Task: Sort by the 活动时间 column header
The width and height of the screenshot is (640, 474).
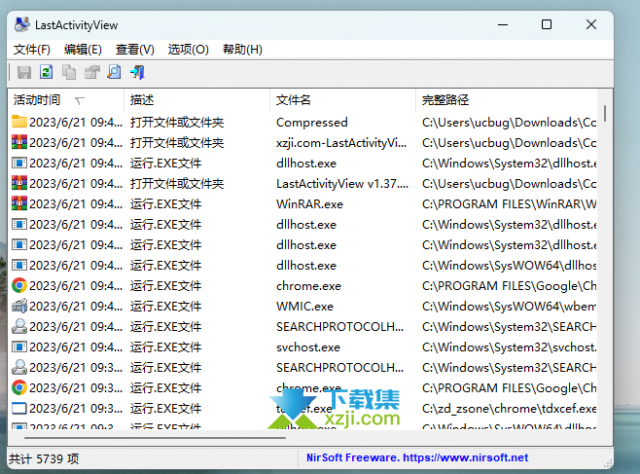Action: pyautogui.click(x=66, y=100)
